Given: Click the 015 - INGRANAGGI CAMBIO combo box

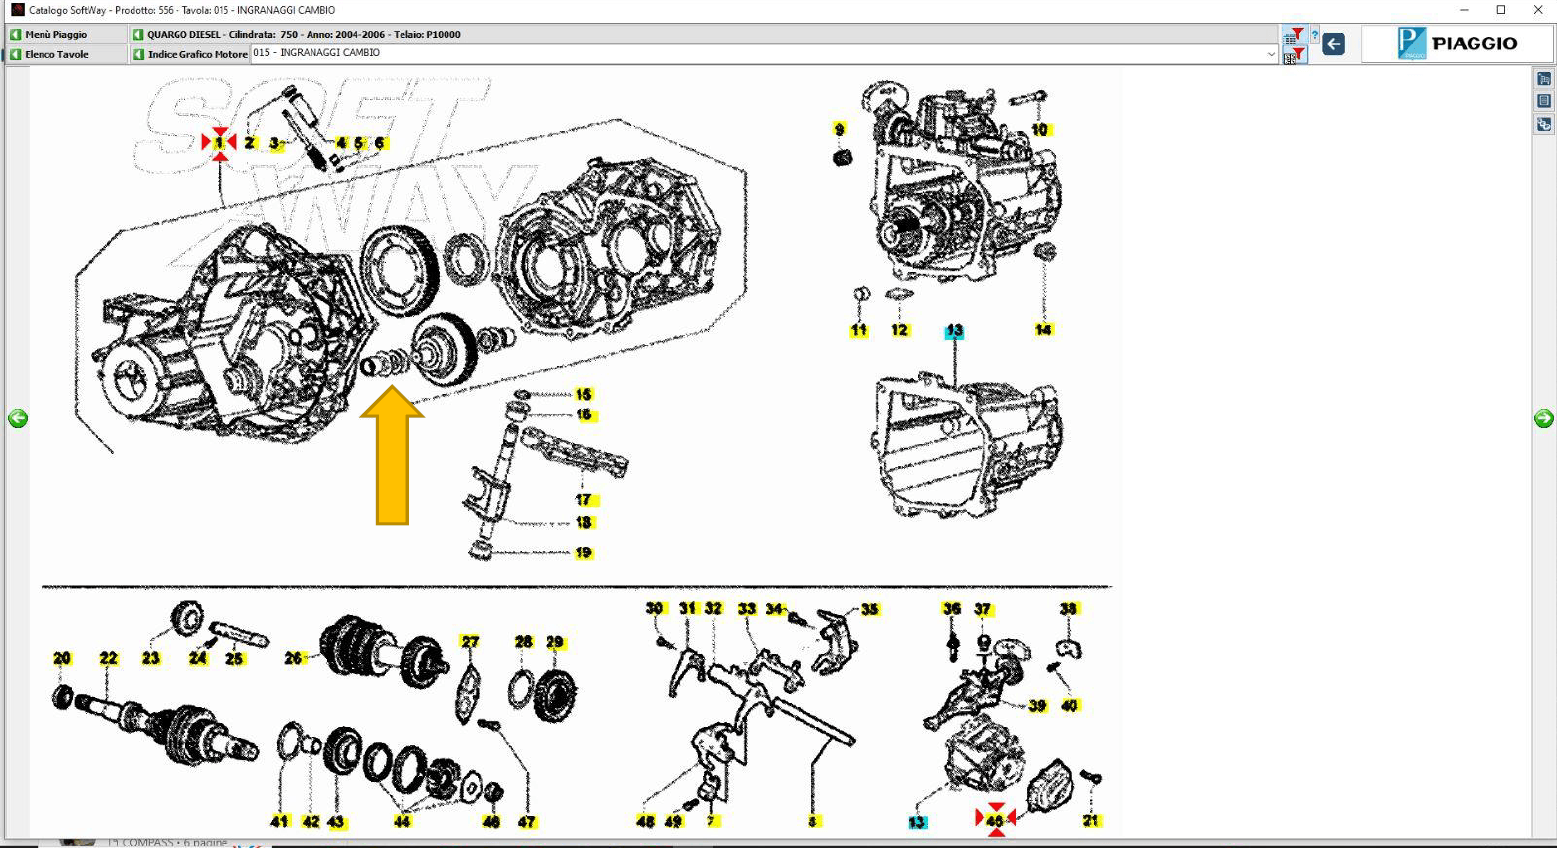Looking at the screenshot, I should (760, 54).
